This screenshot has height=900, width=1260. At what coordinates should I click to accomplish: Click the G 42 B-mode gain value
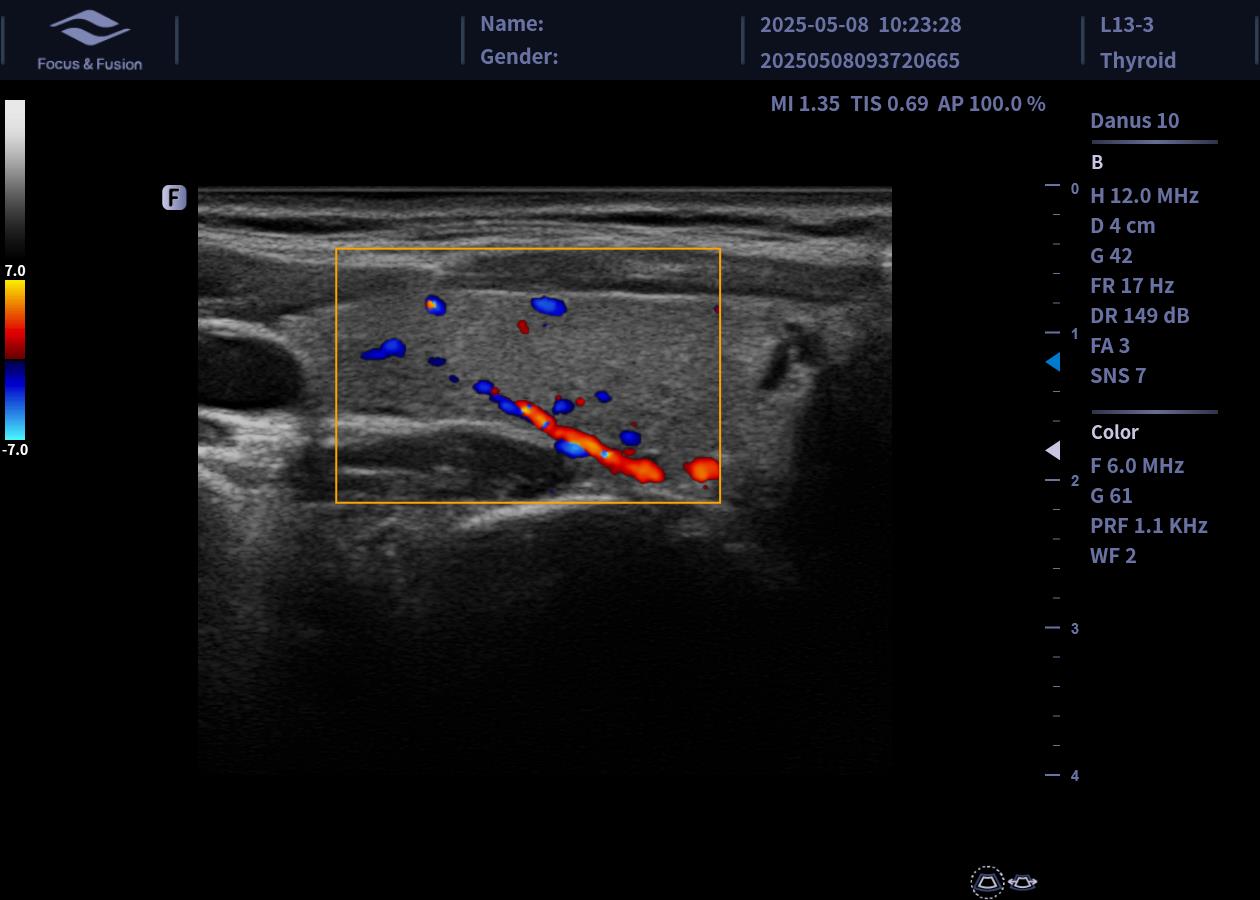click(1111, 255)
